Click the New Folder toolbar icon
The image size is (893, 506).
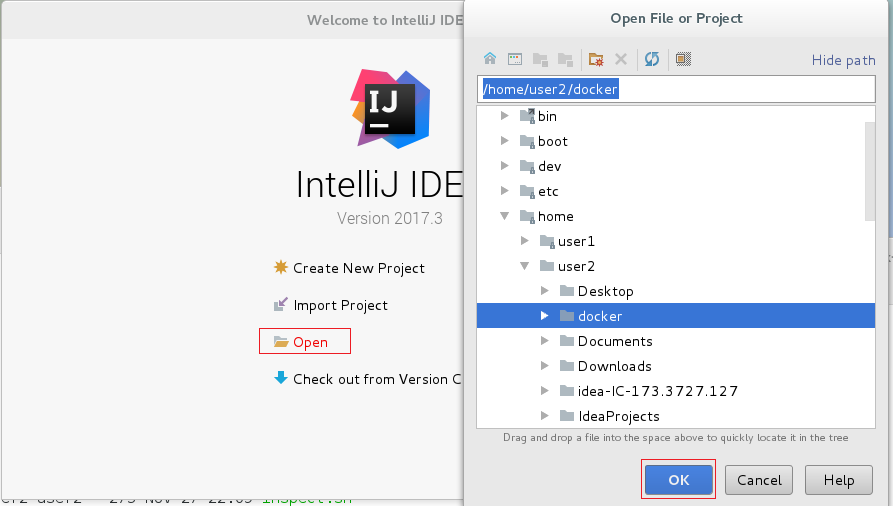[596, 59]
